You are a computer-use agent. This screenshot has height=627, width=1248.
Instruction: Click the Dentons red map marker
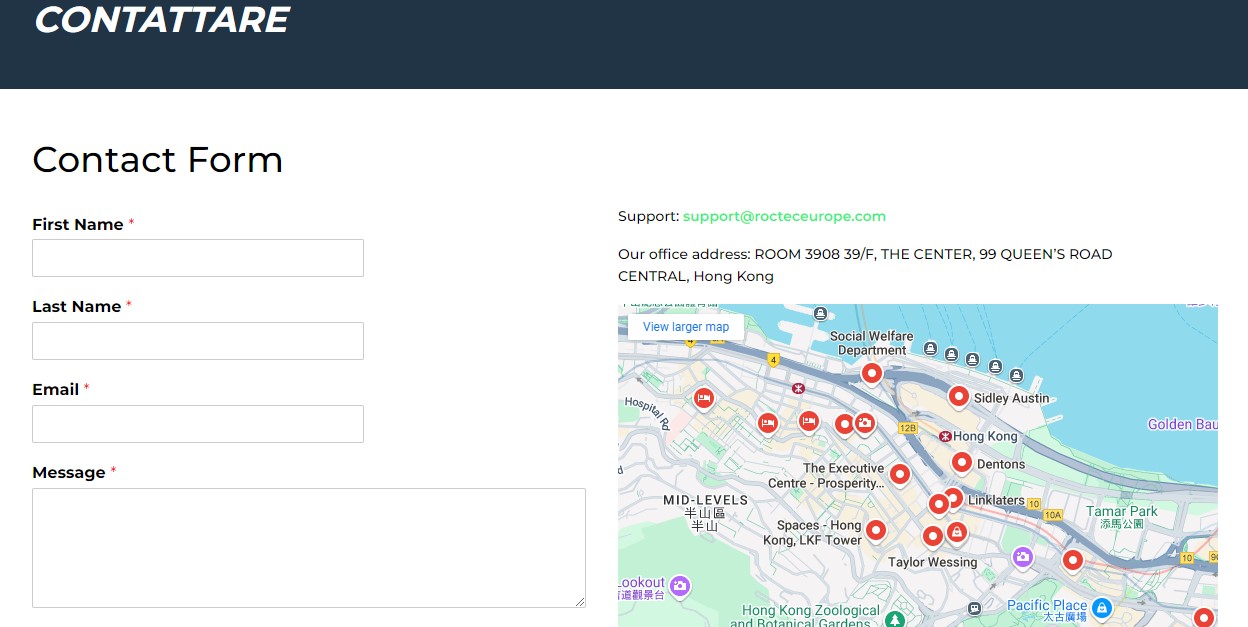(x=961, y=462)
